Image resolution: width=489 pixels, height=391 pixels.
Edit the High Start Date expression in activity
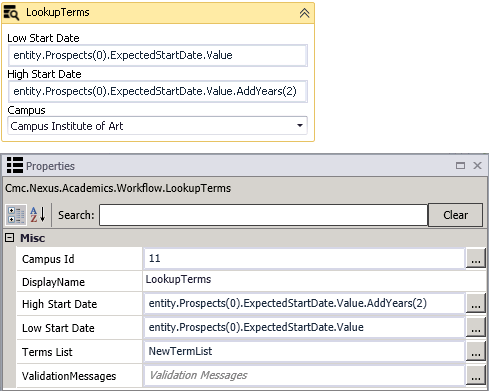point(157,91)
